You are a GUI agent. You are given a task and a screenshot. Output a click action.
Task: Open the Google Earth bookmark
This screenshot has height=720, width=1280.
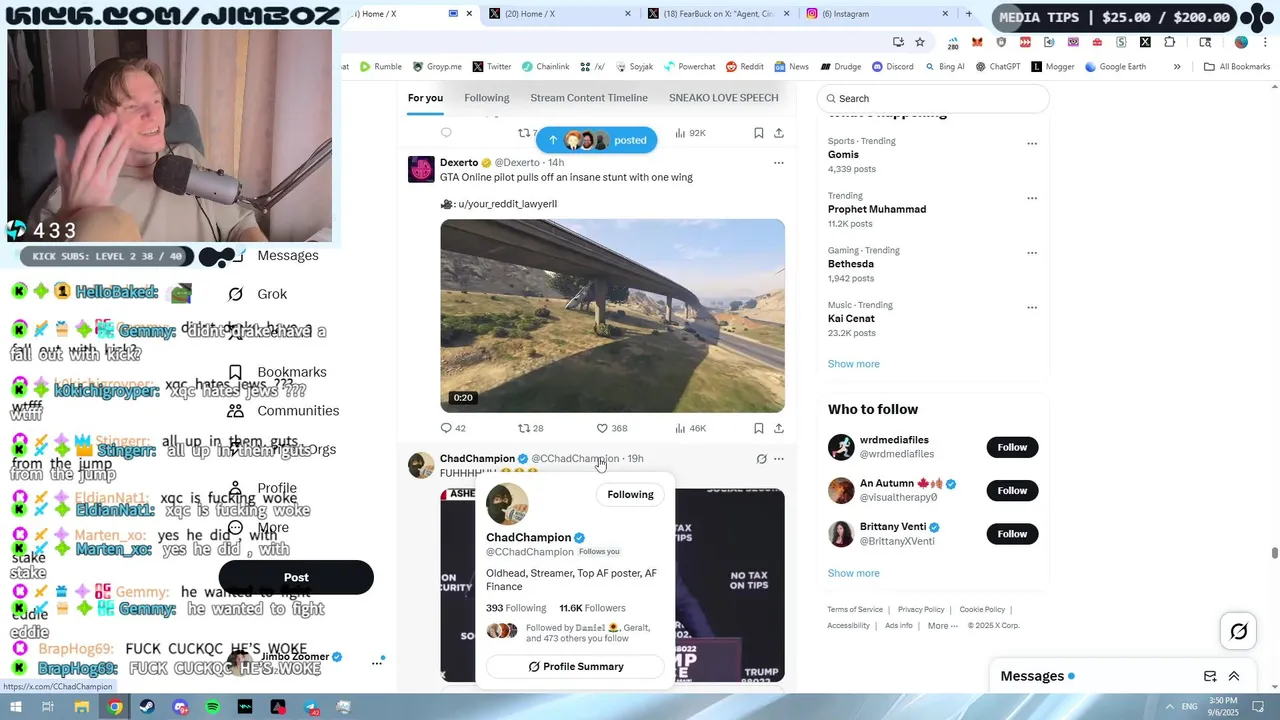pyautogui.click(x=1115, y=67)
